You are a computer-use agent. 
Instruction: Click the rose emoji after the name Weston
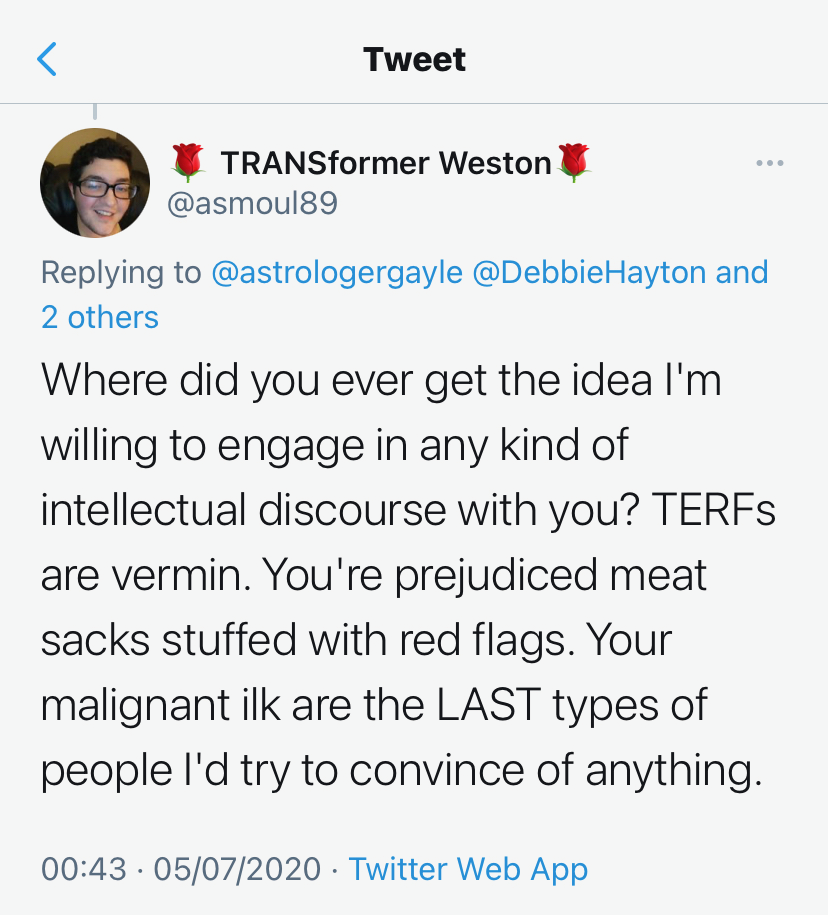(x=574, y=162)
